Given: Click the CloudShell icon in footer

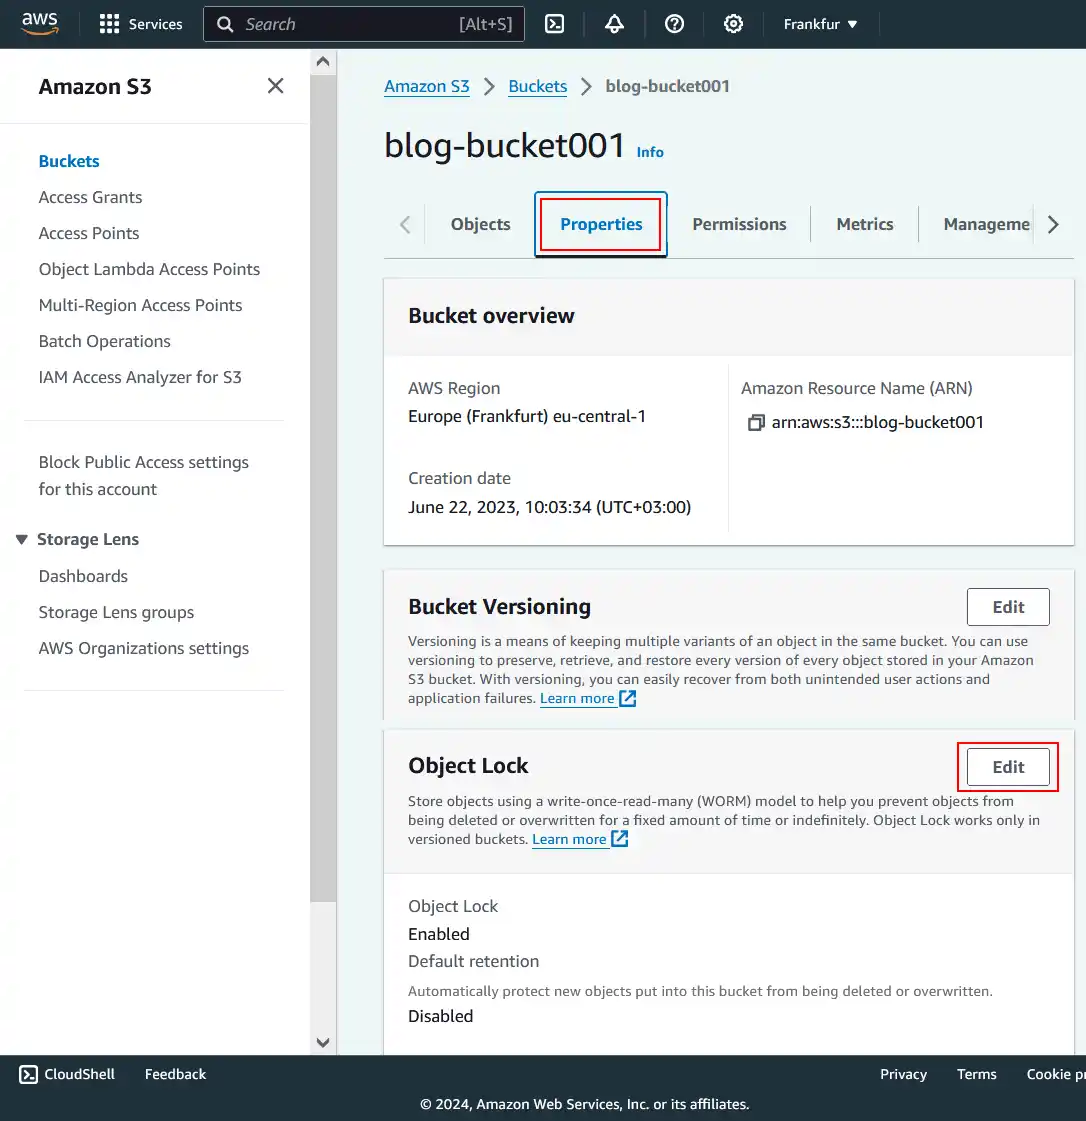Looking at the screenshot, I should (x=28, y=1075).
